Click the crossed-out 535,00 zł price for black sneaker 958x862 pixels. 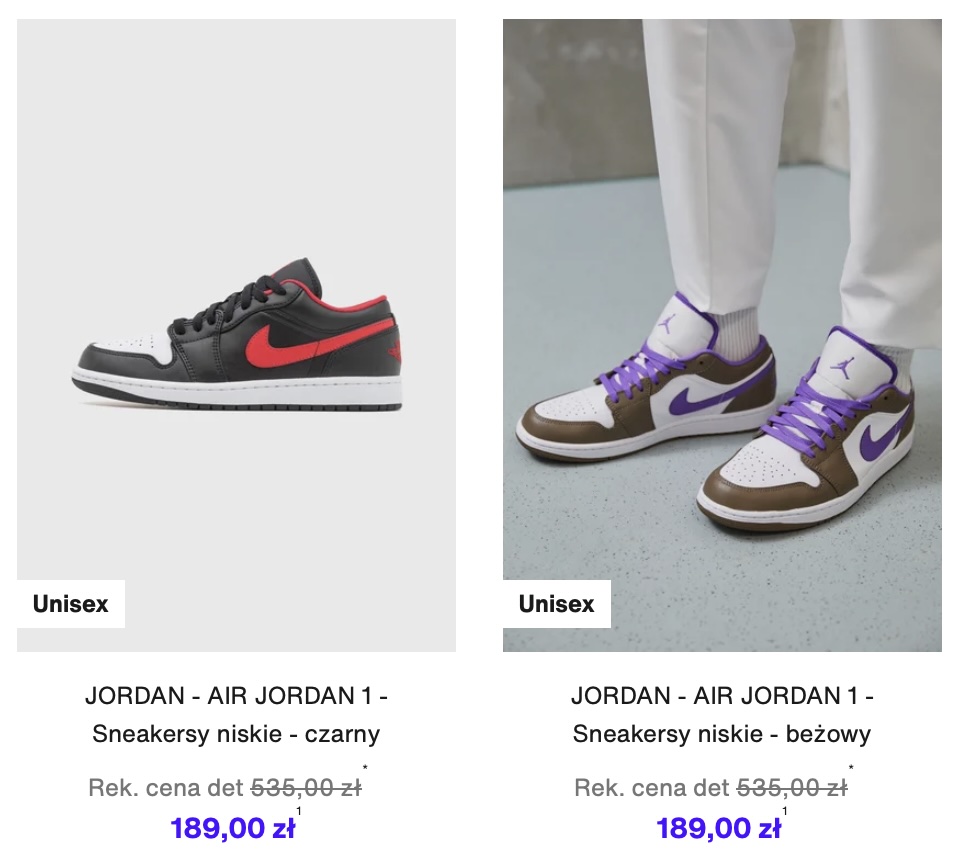coord(306,787)
